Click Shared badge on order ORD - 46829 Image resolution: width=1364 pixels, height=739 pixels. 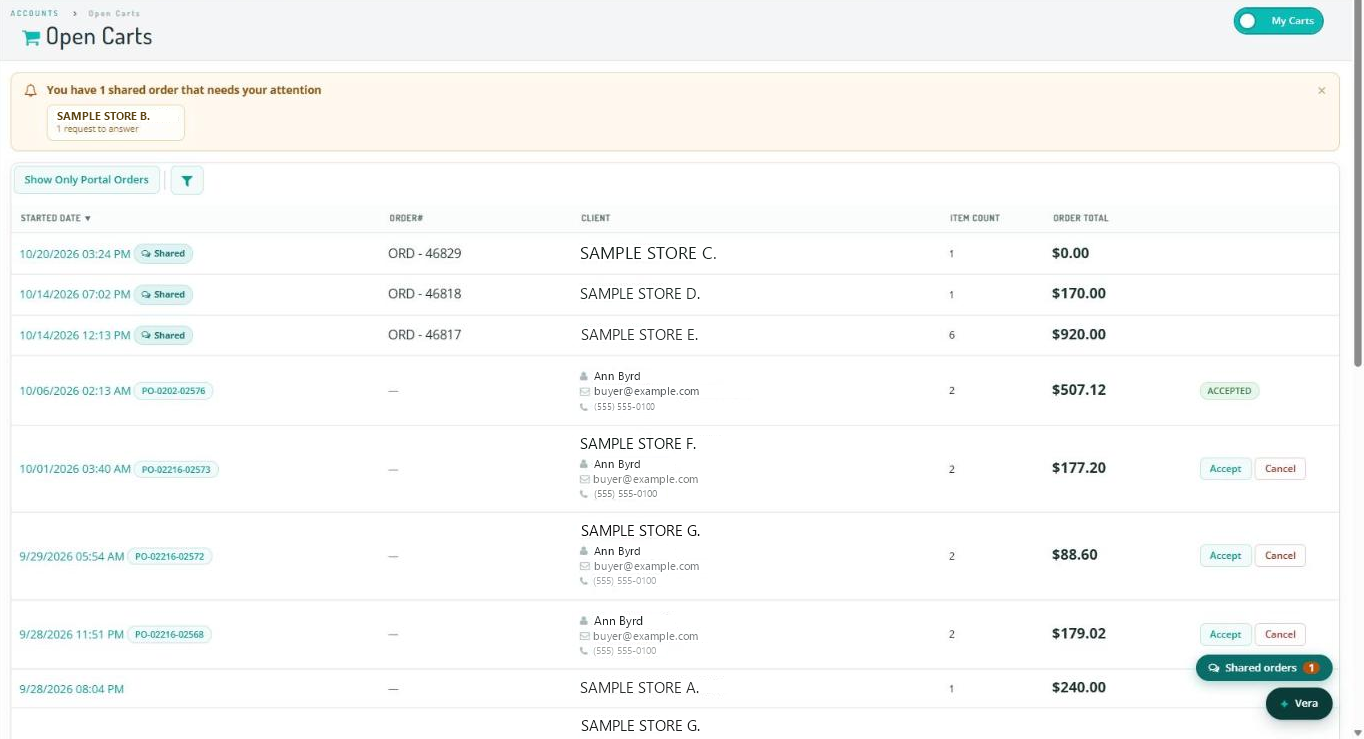click(x=163, y=254)
